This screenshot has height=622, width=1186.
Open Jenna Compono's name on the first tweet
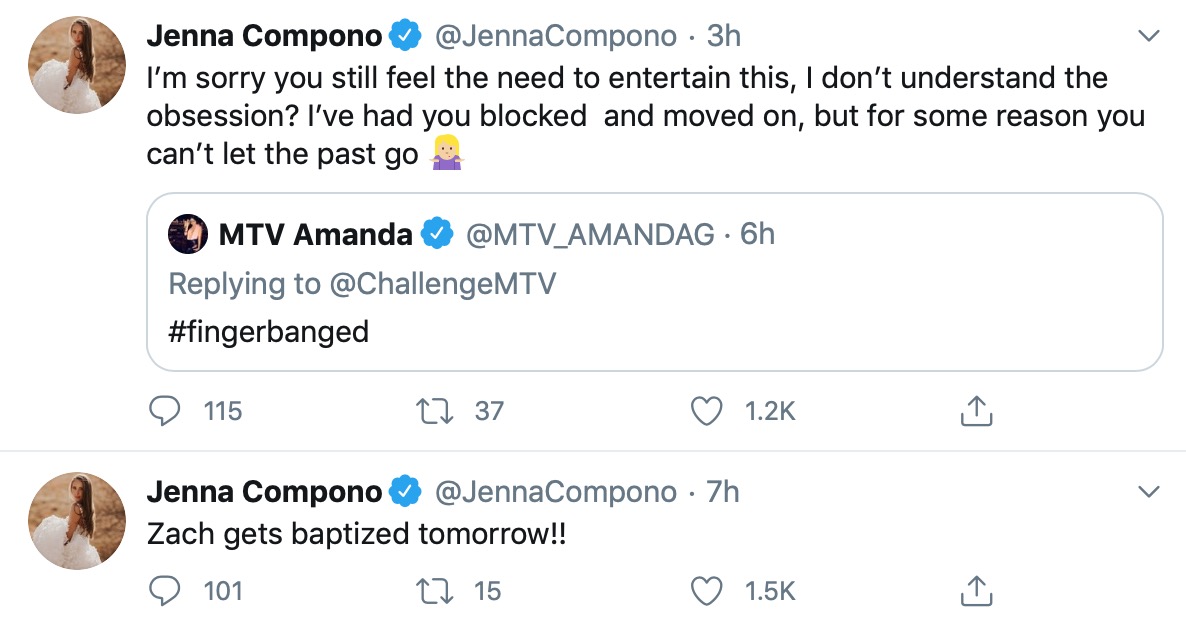pos(265,36)
